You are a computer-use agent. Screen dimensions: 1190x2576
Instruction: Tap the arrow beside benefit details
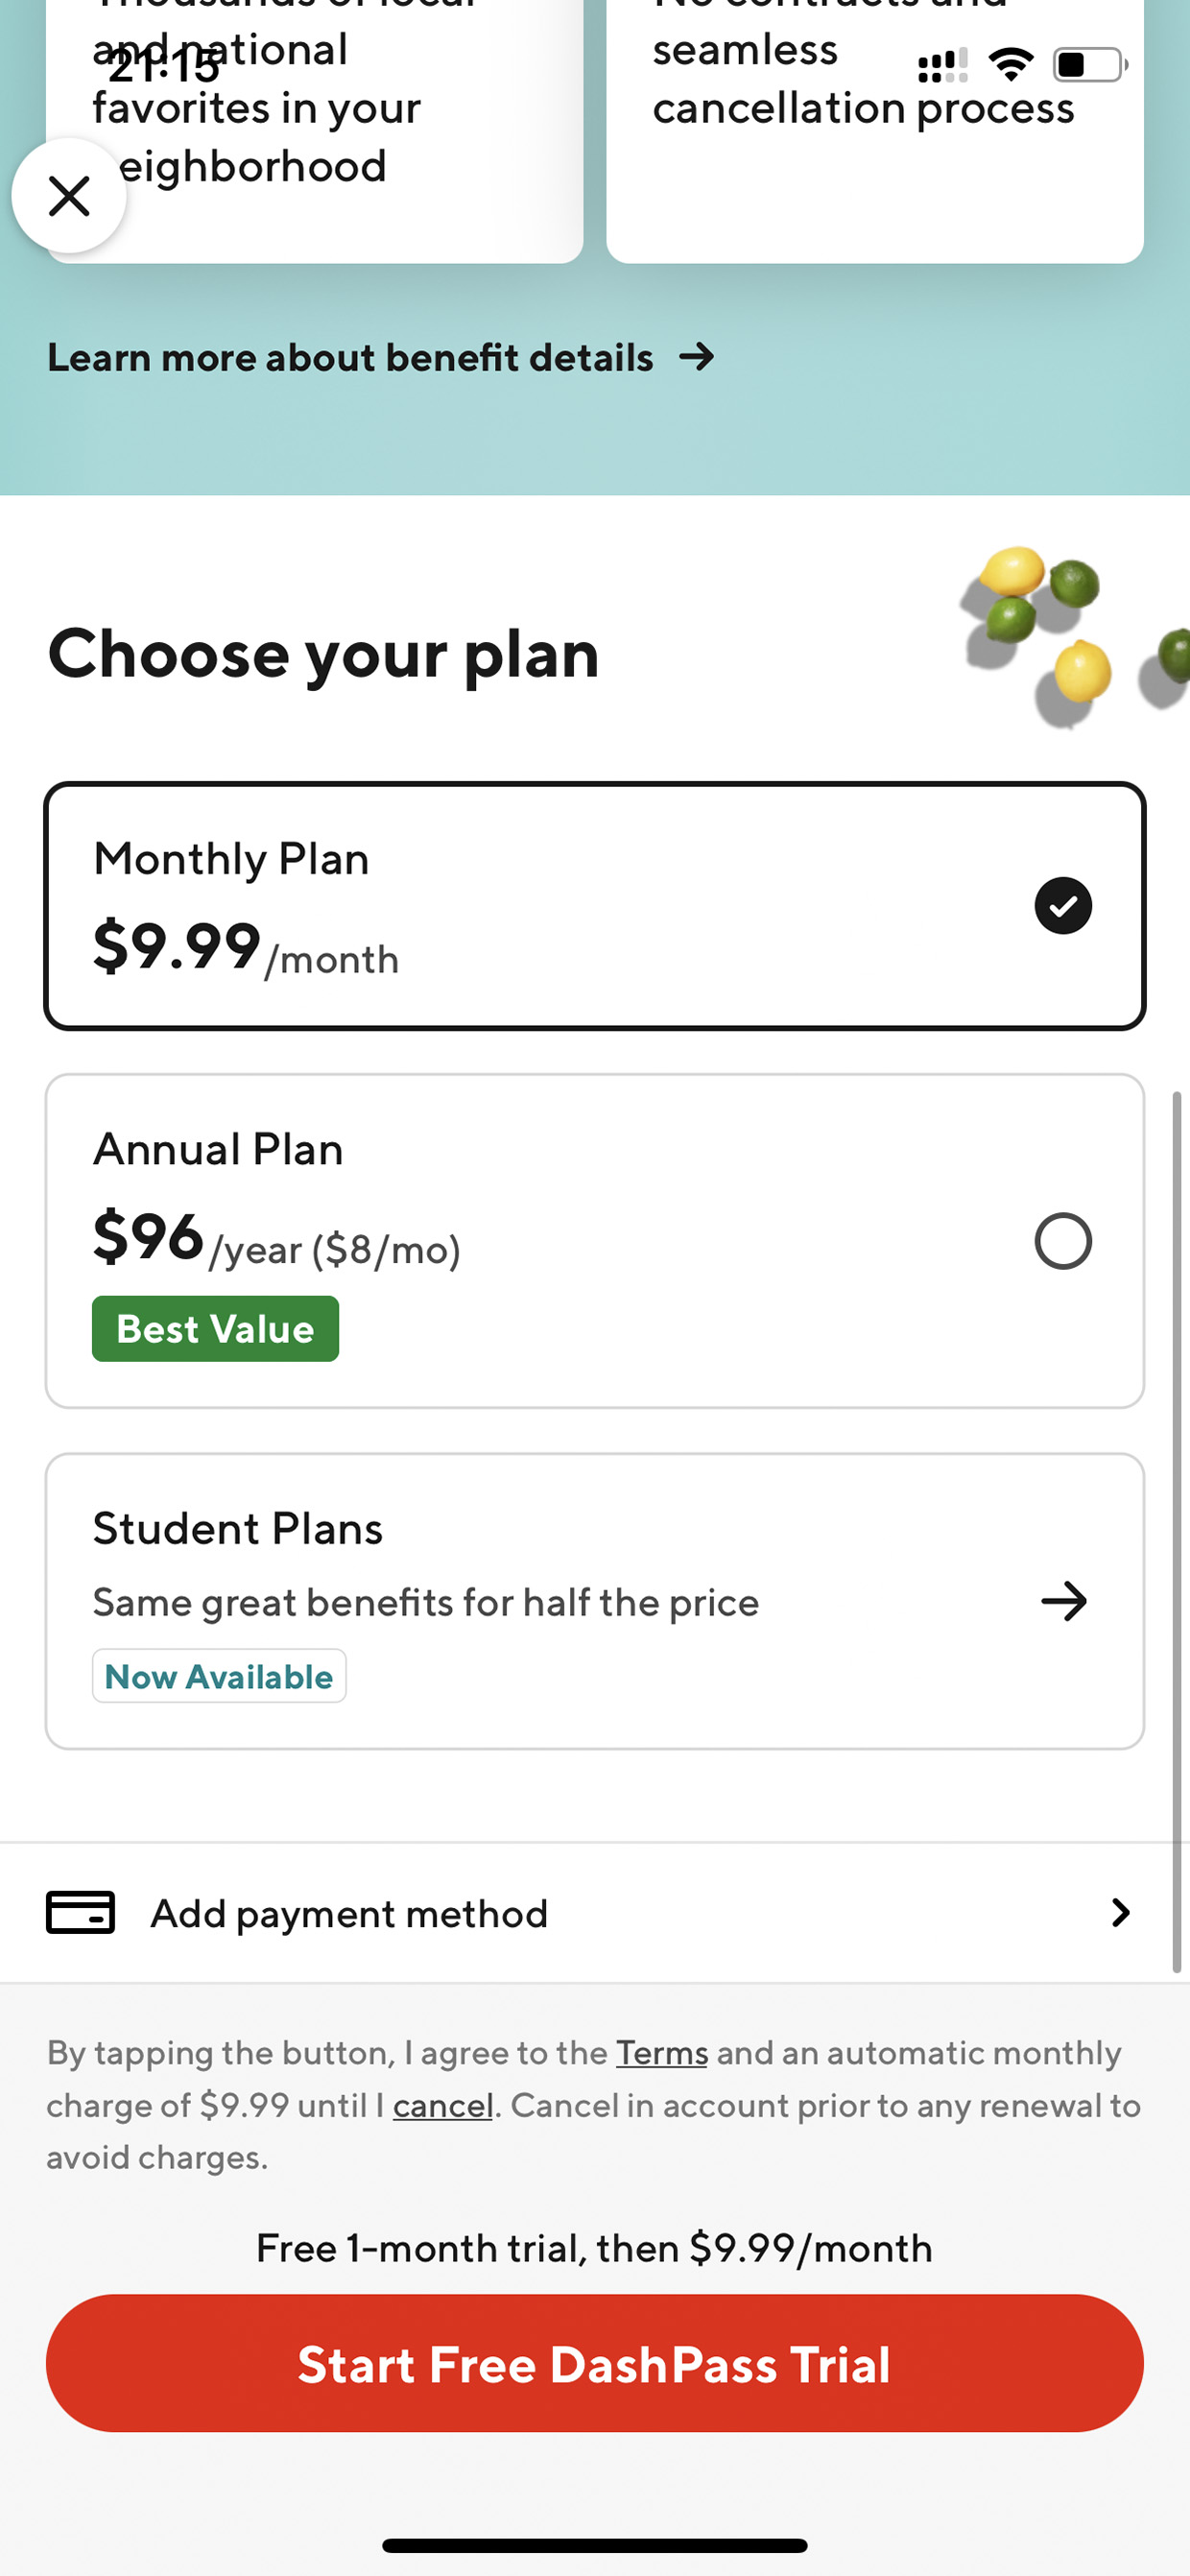[x=697, y=357]
